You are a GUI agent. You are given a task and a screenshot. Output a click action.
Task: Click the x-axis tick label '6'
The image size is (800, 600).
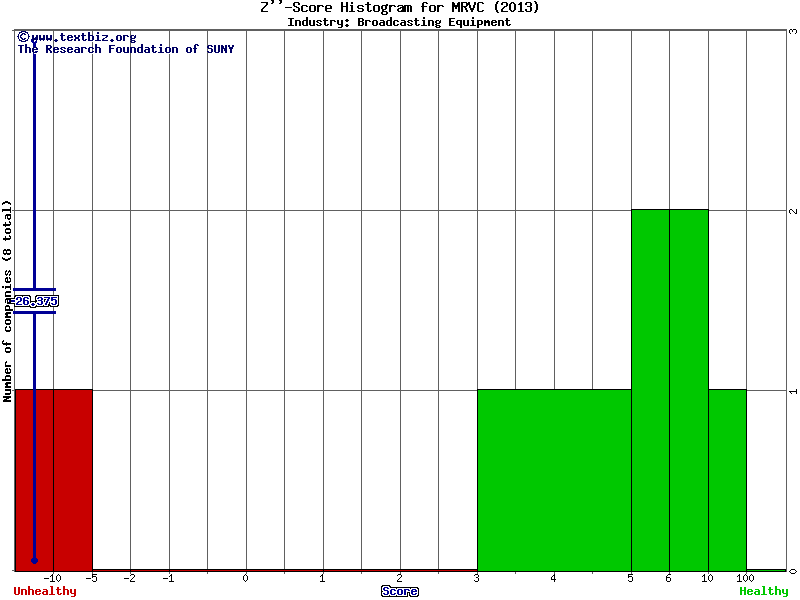point(669,578)
